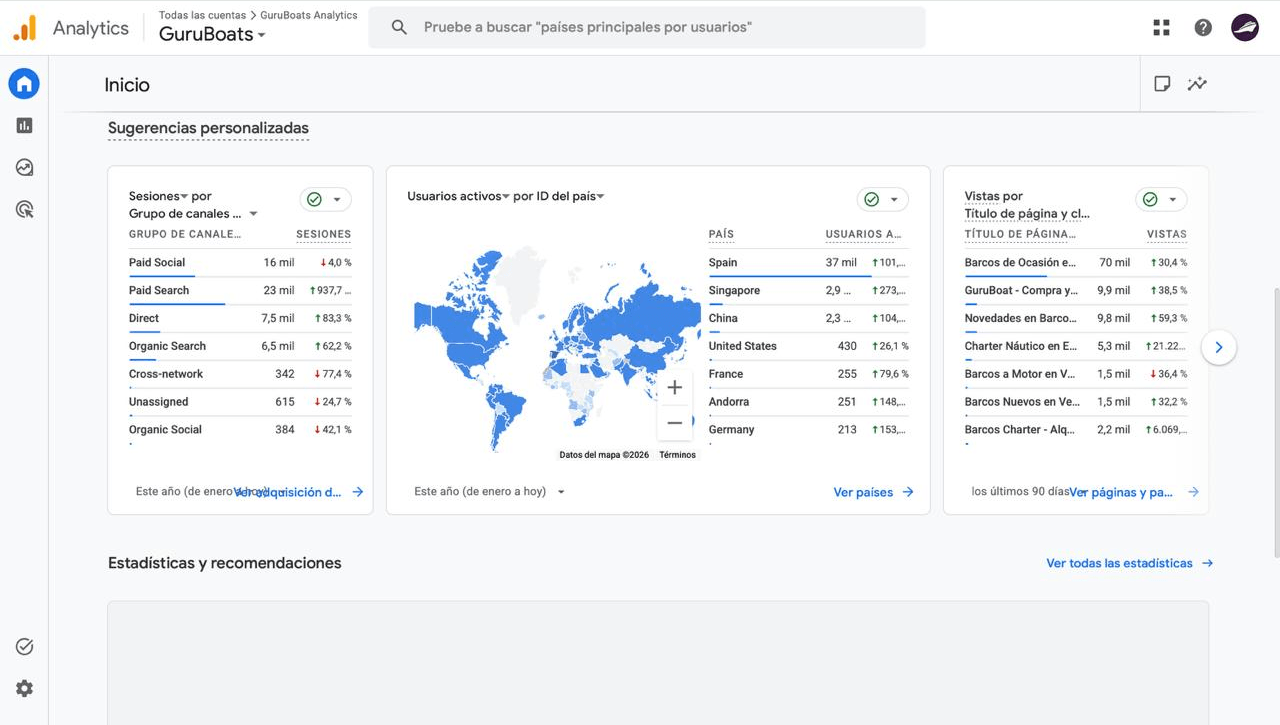Click the page vertical scrollbar
The height and width of the screenshot is (725, 1280).
(x=1276, y=422)
